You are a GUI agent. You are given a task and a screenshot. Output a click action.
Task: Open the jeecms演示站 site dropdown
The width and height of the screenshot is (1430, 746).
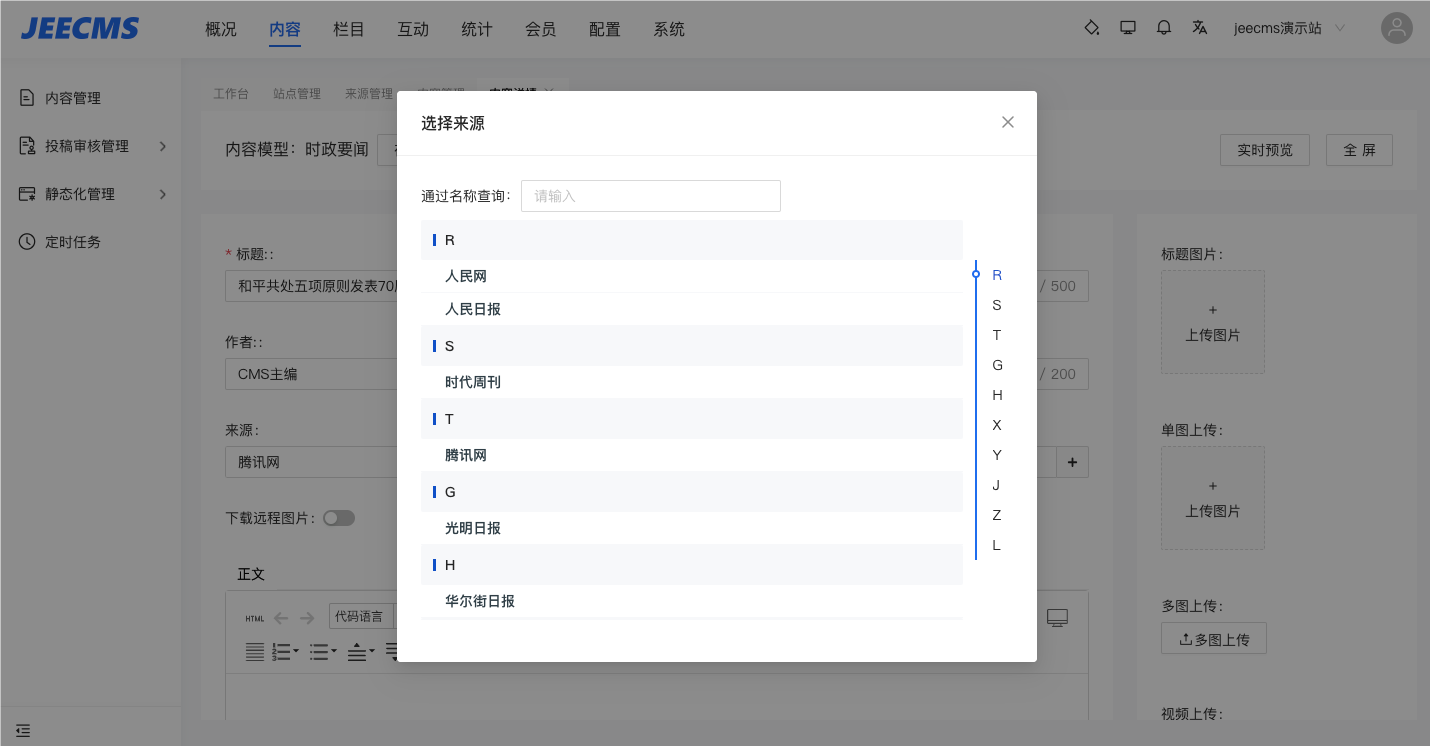coord(1289,28)
